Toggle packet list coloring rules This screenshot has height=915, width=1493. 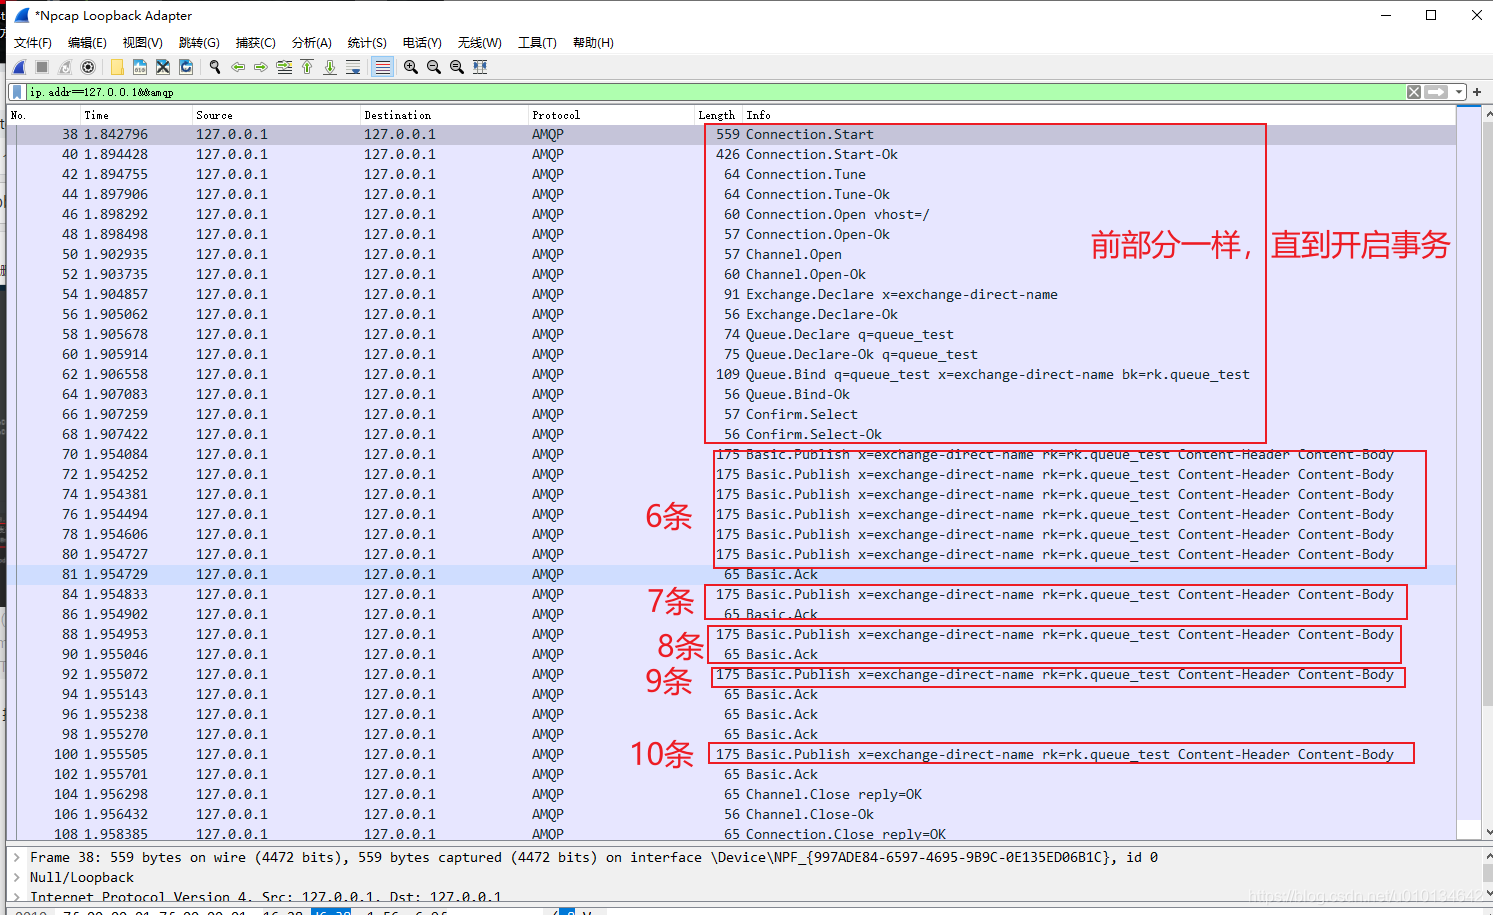(382, 67)
